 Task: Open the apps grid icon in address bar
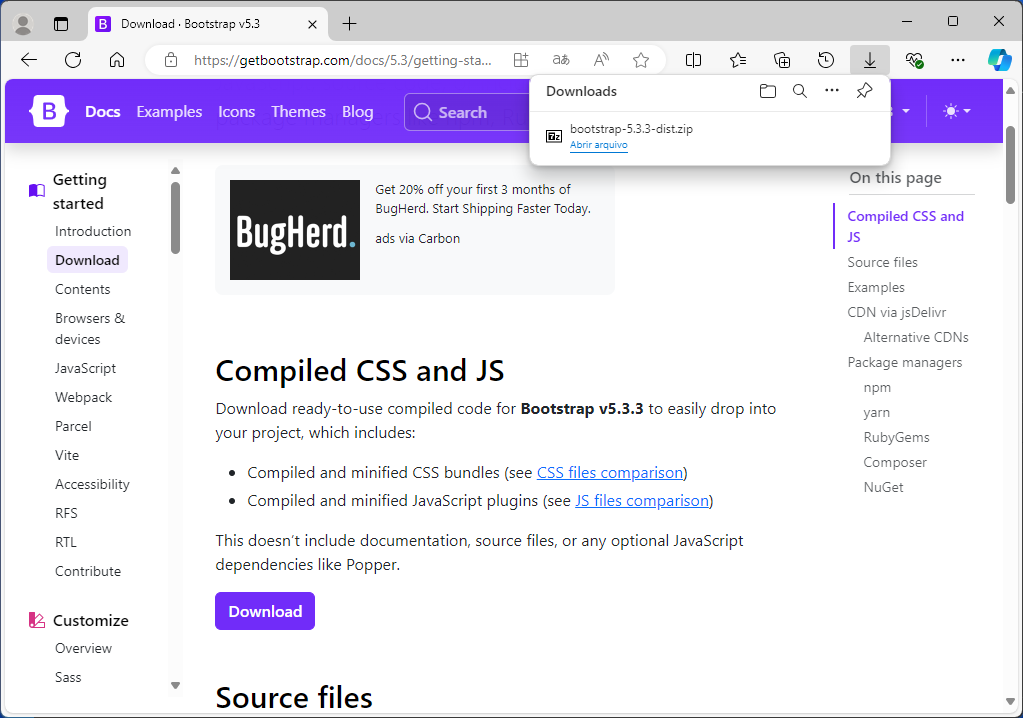click(521, 60)
